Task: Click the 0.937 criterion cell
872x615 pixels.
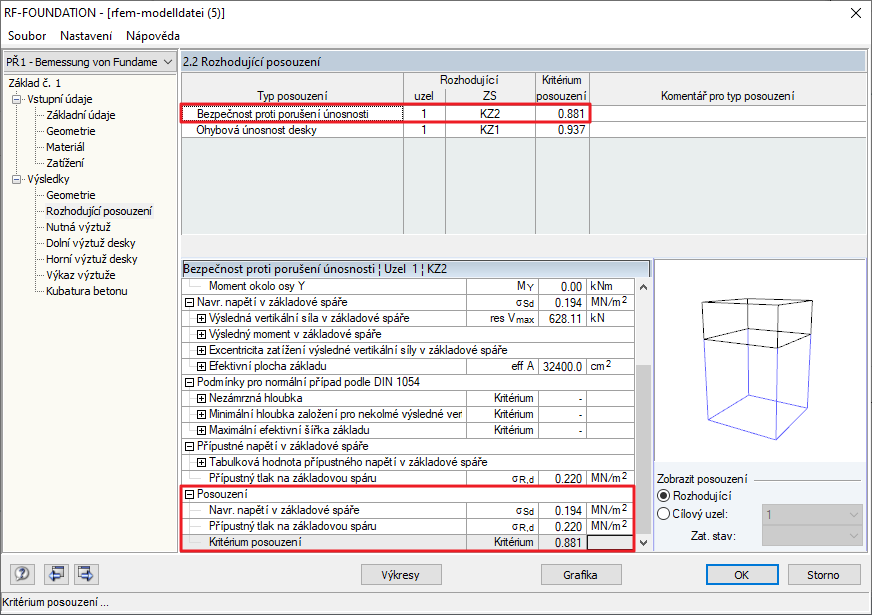Action: [562, 130]
